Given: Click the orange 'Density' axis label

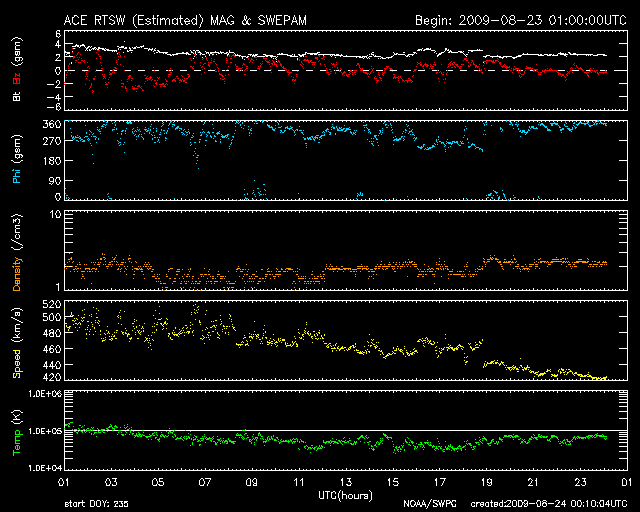Looking at the screenshot, I should pos(17,274).
